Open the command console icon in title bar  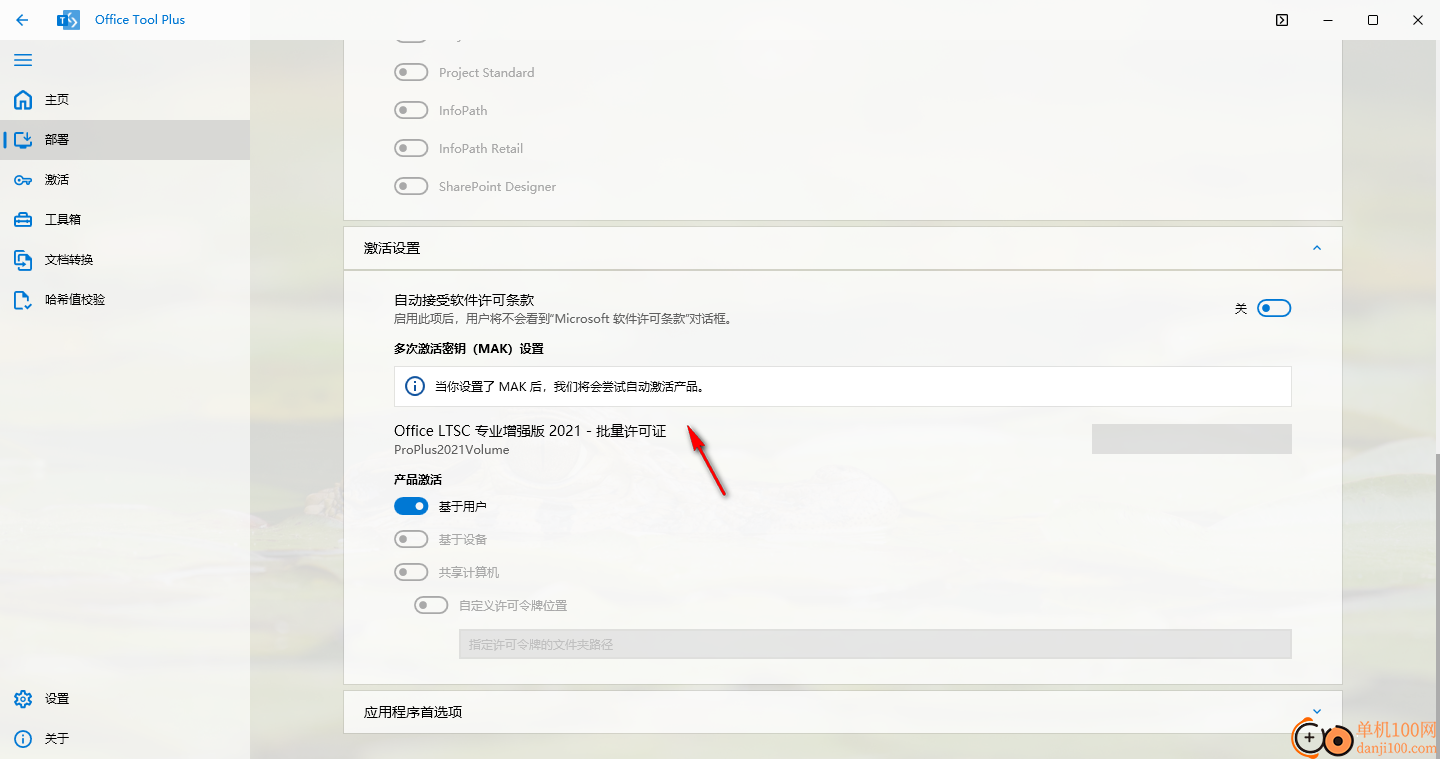(x=1282, y=20)
